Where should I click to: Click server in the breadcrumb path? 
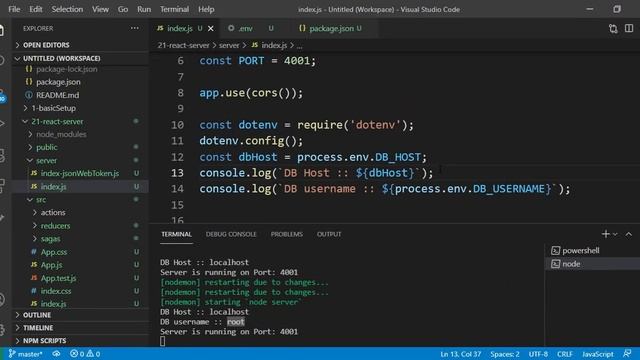(229, 45)
